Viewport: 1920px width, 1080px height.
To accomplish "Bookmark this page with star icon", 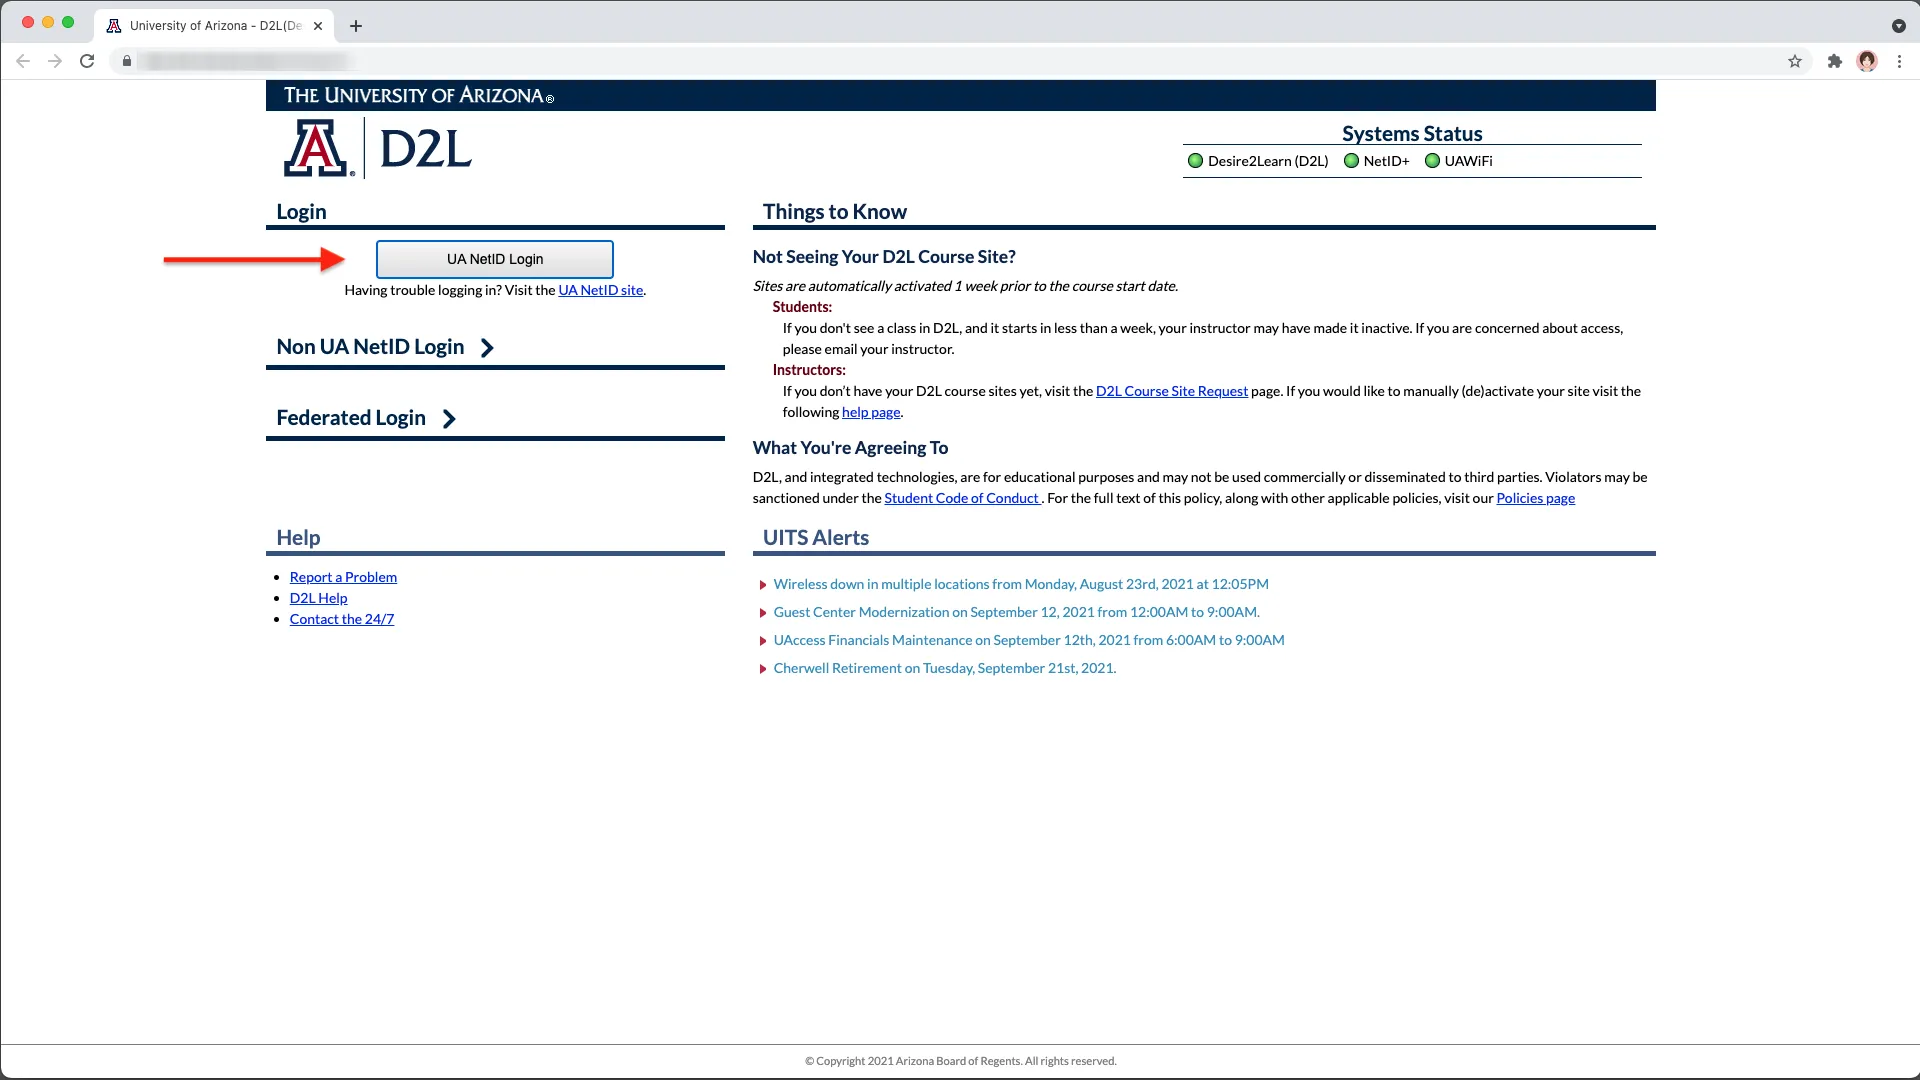I will click(x=1795, y=61).
